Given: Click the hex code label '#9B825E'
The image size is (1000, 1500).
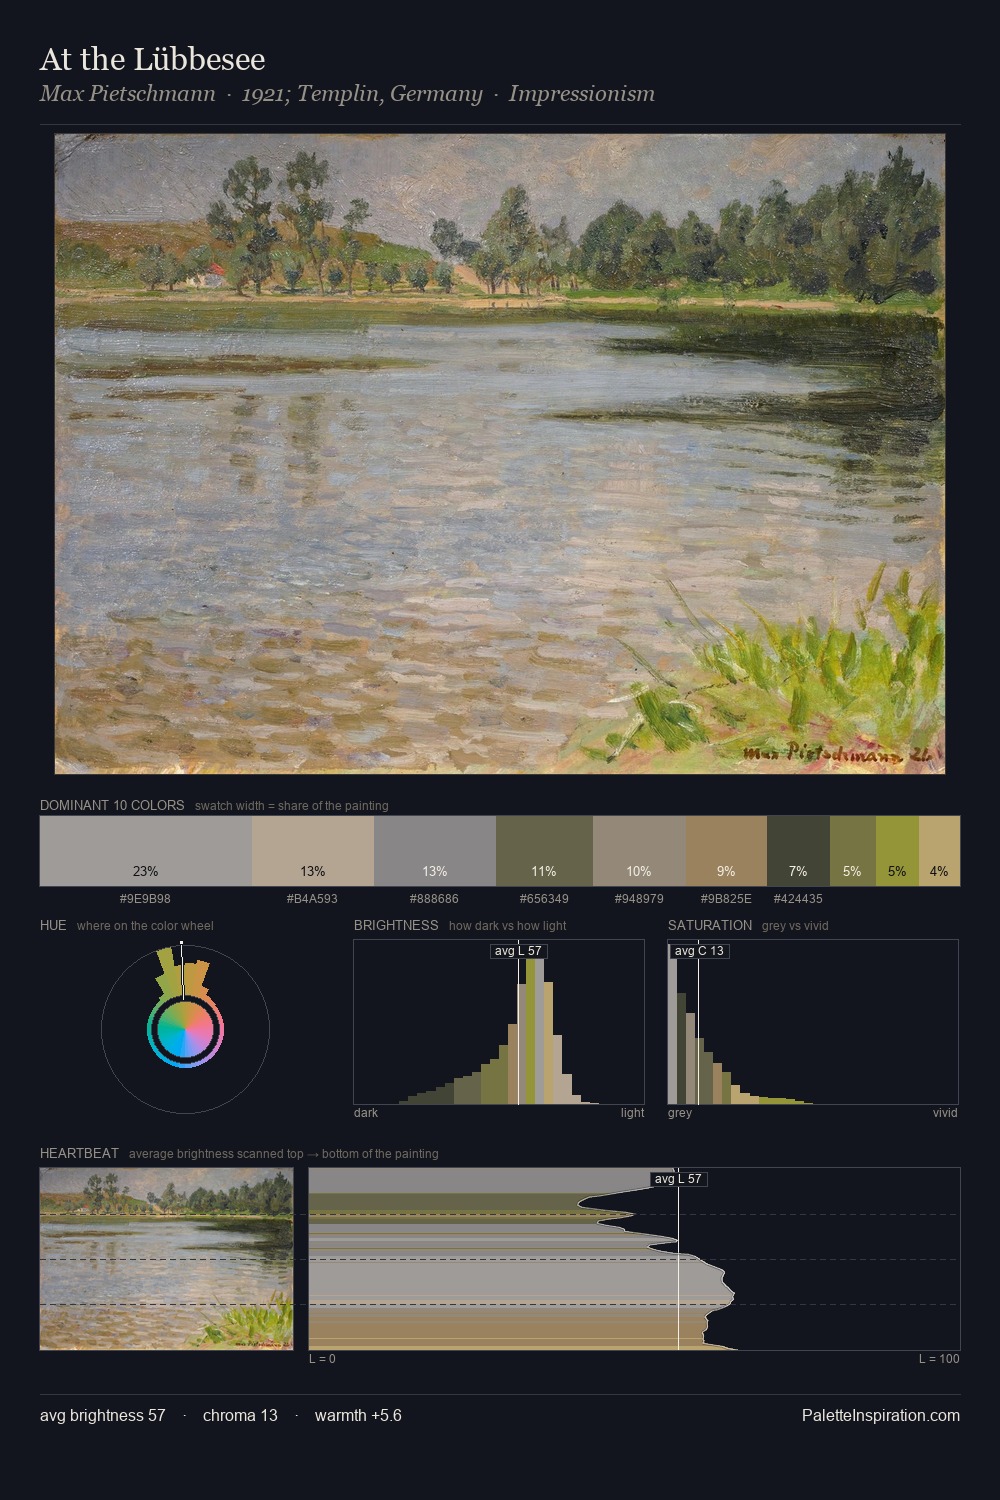Looking at the screenshot, I should pos(726,899).
